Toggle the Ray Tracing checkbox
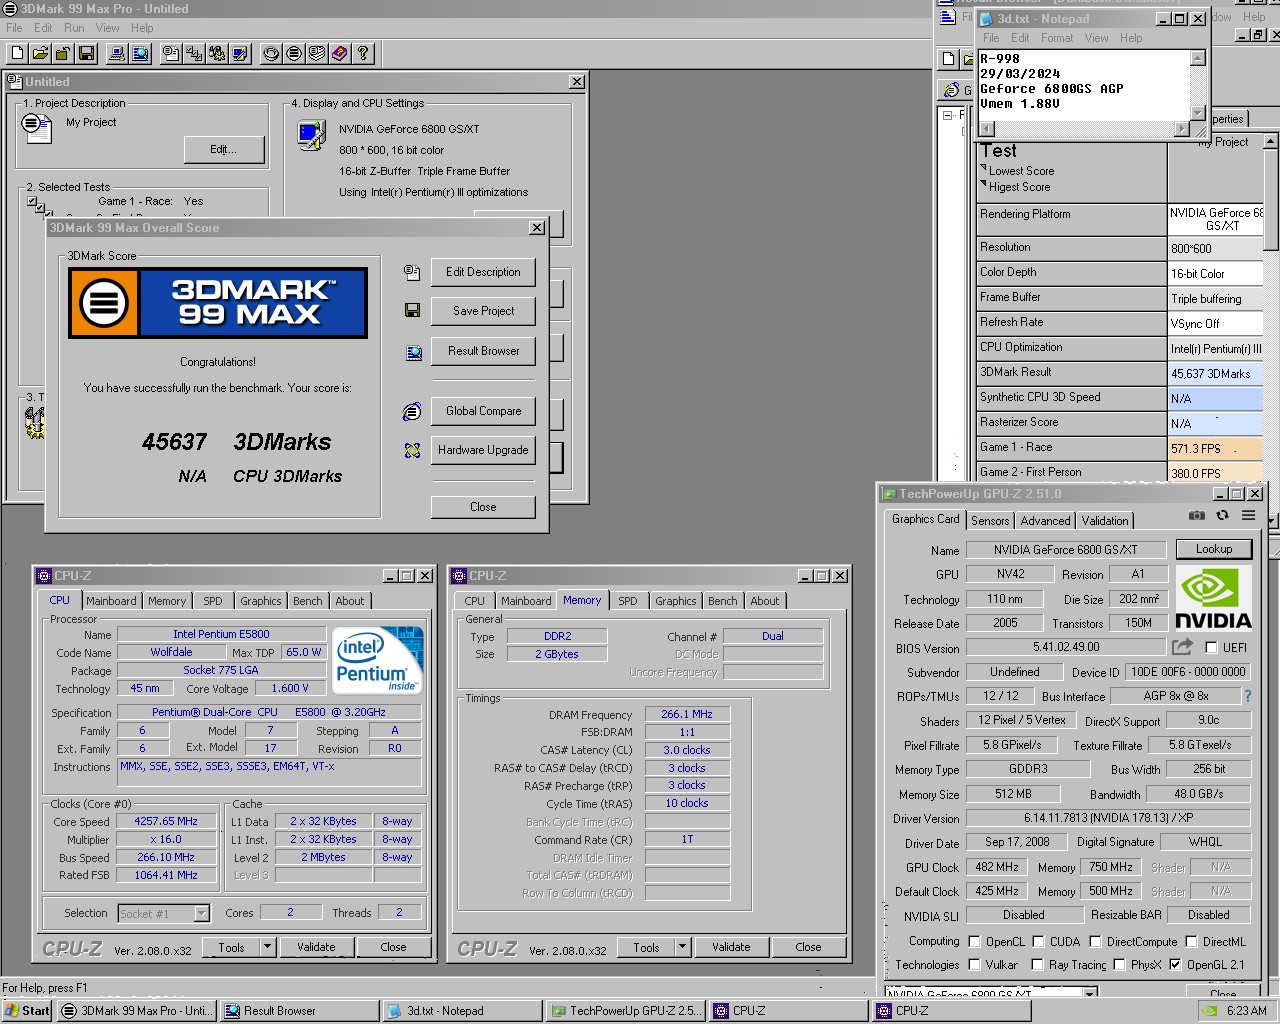The height and width of the screenshot is (1024, 1280). point(1038,965)
